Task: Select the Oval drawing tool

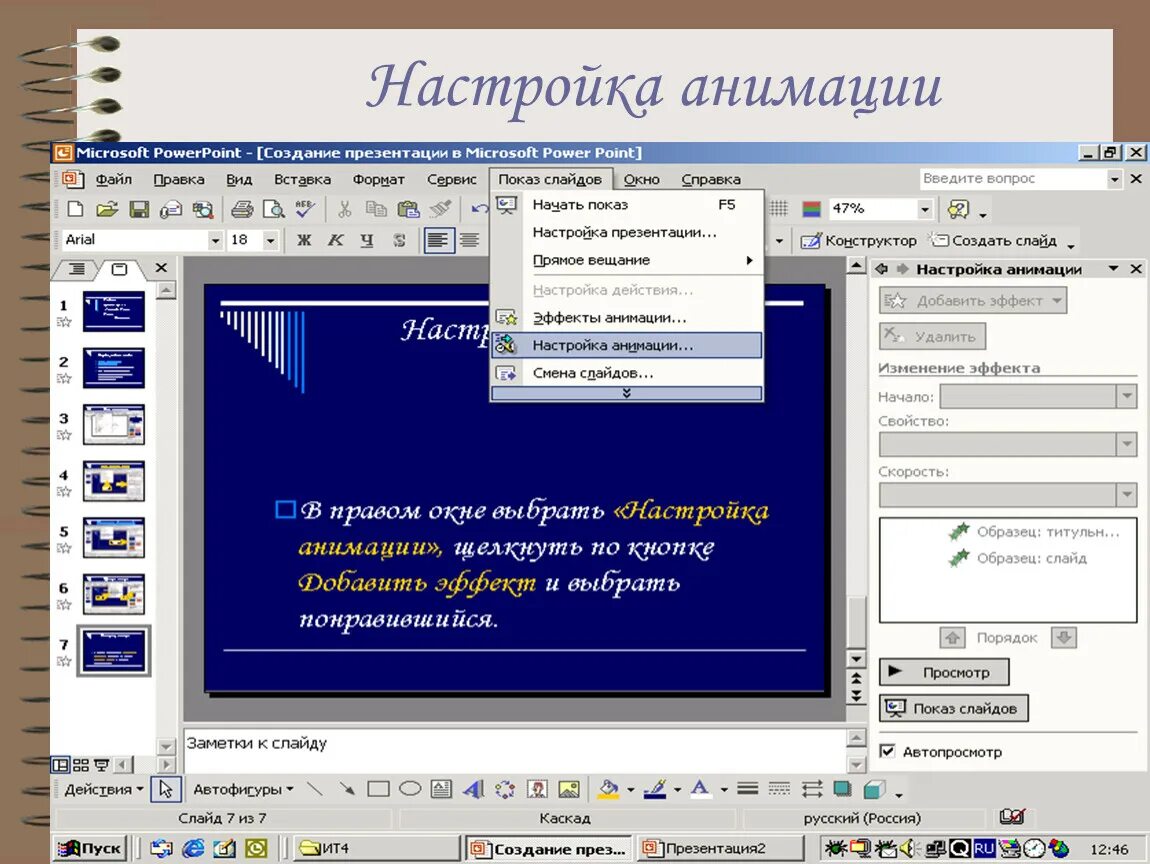Action: coord(410,789)
